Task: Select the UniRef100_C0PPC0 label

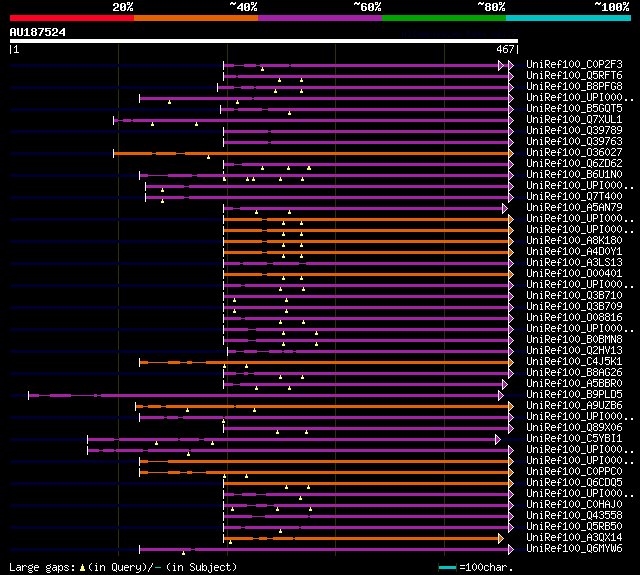Action: pos(574,472)
